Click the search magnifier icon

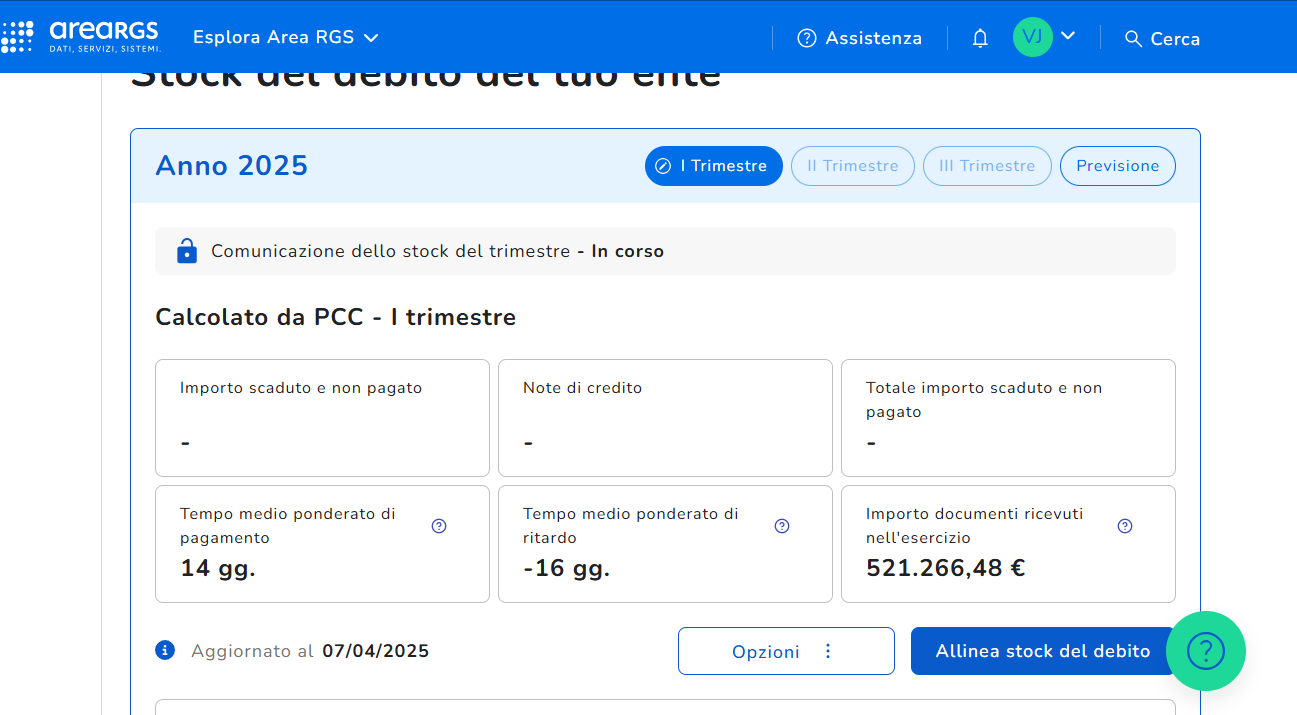1133,38
